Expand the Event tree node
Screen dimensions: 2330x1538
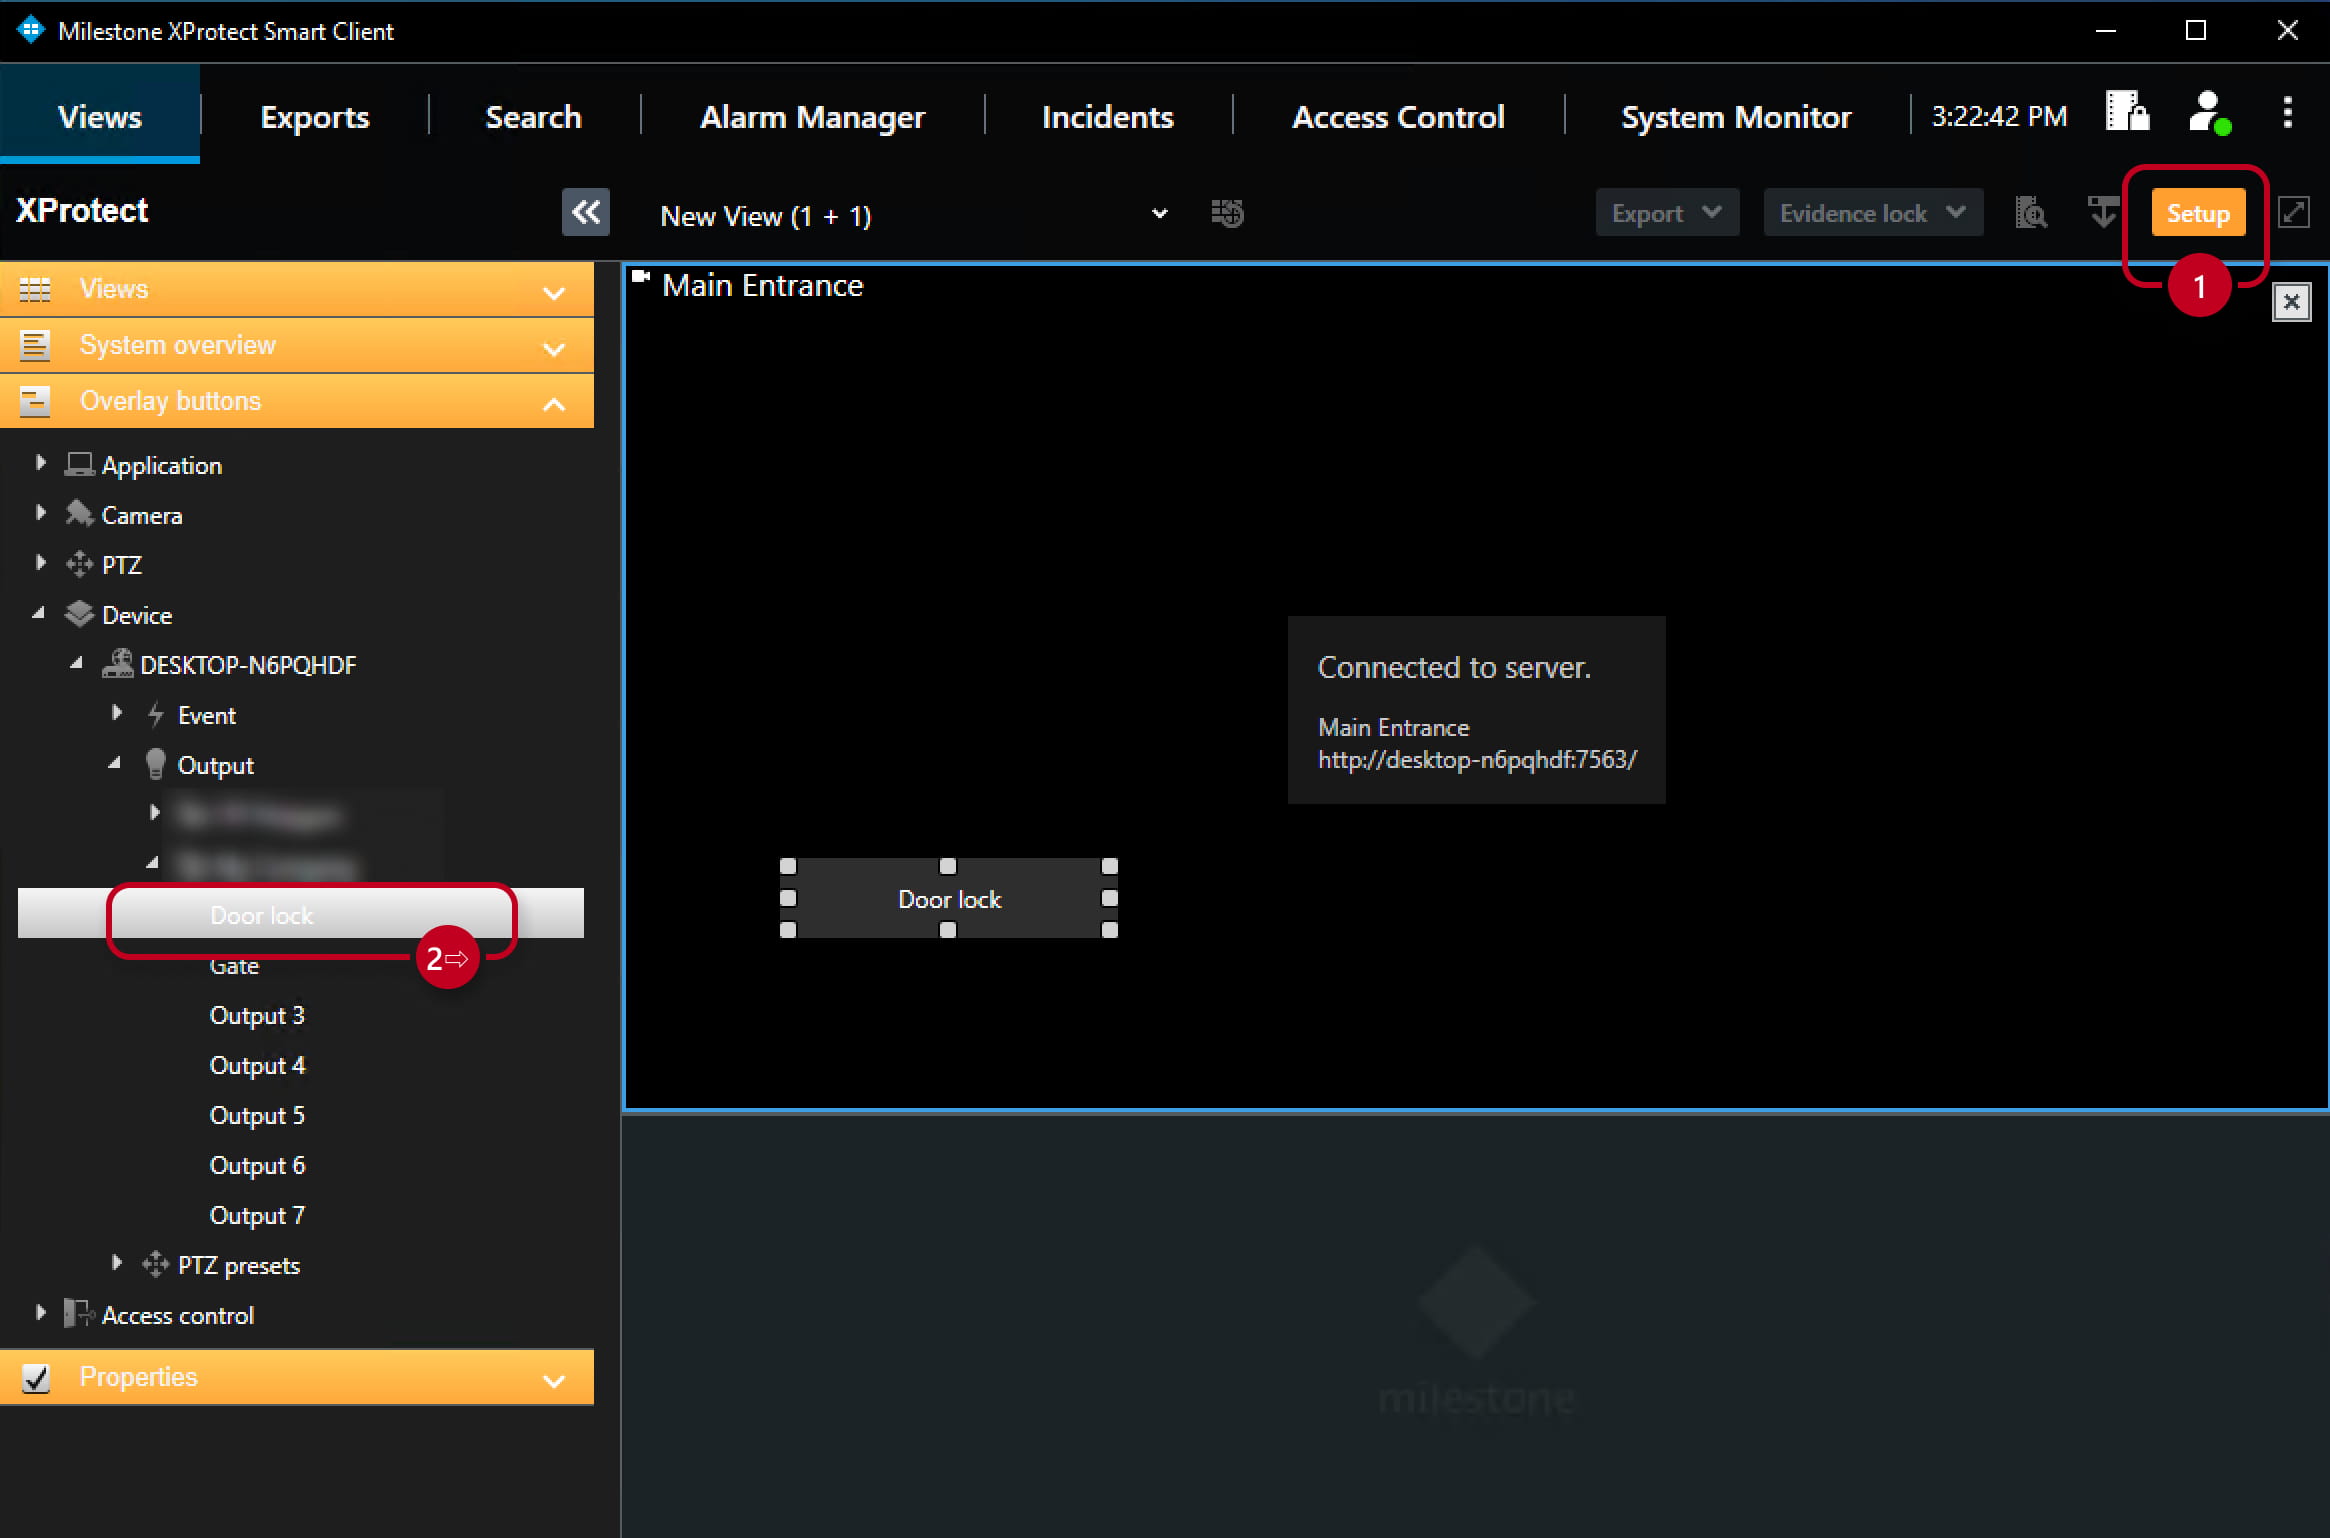point(117,712)
